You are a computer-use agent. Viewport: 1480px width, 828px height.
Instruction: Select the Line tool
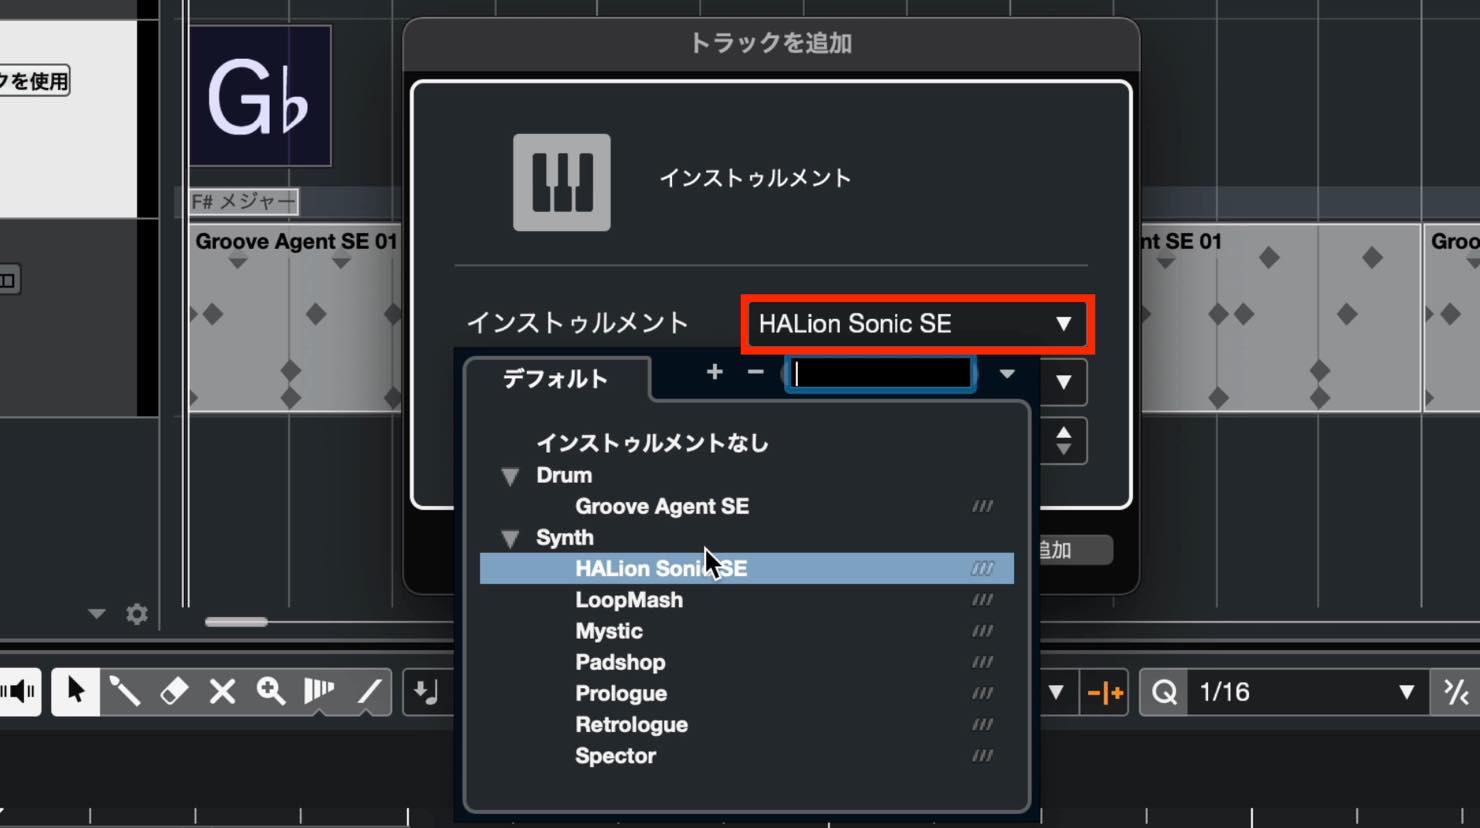click(369, 691)
